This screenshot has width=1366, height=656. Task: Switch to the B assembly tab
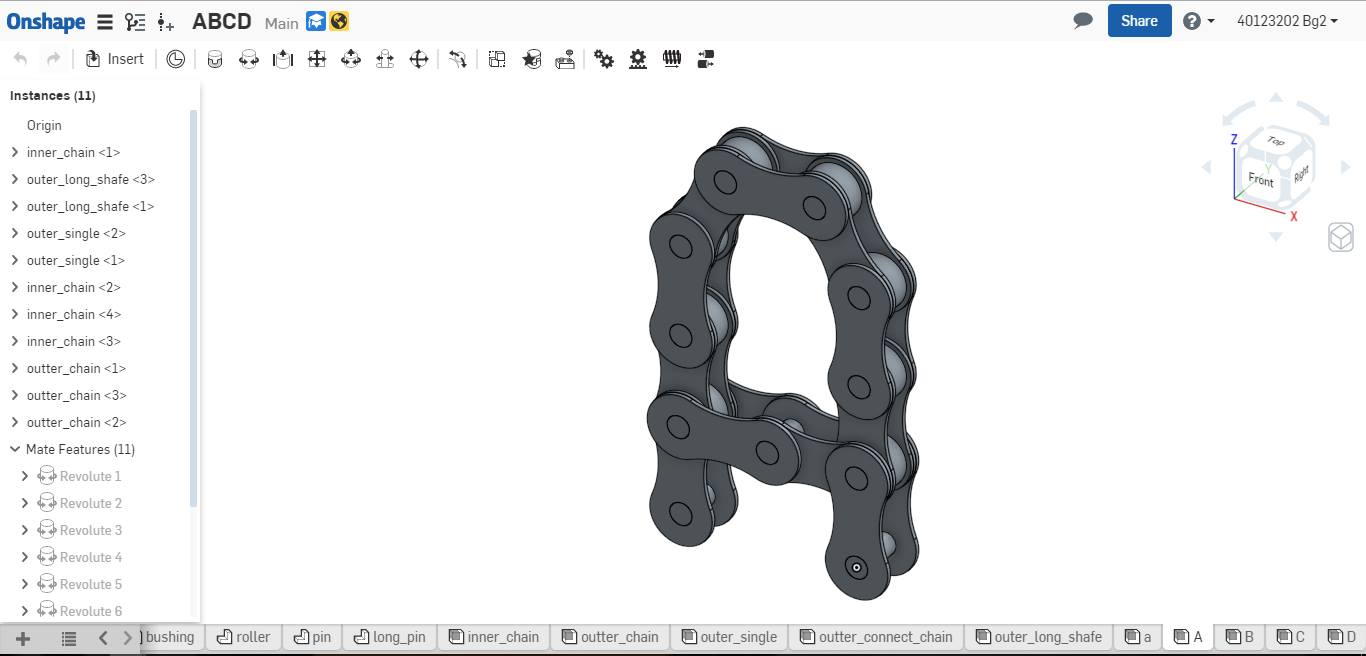pyautogui.click(x=1240, y=637)
